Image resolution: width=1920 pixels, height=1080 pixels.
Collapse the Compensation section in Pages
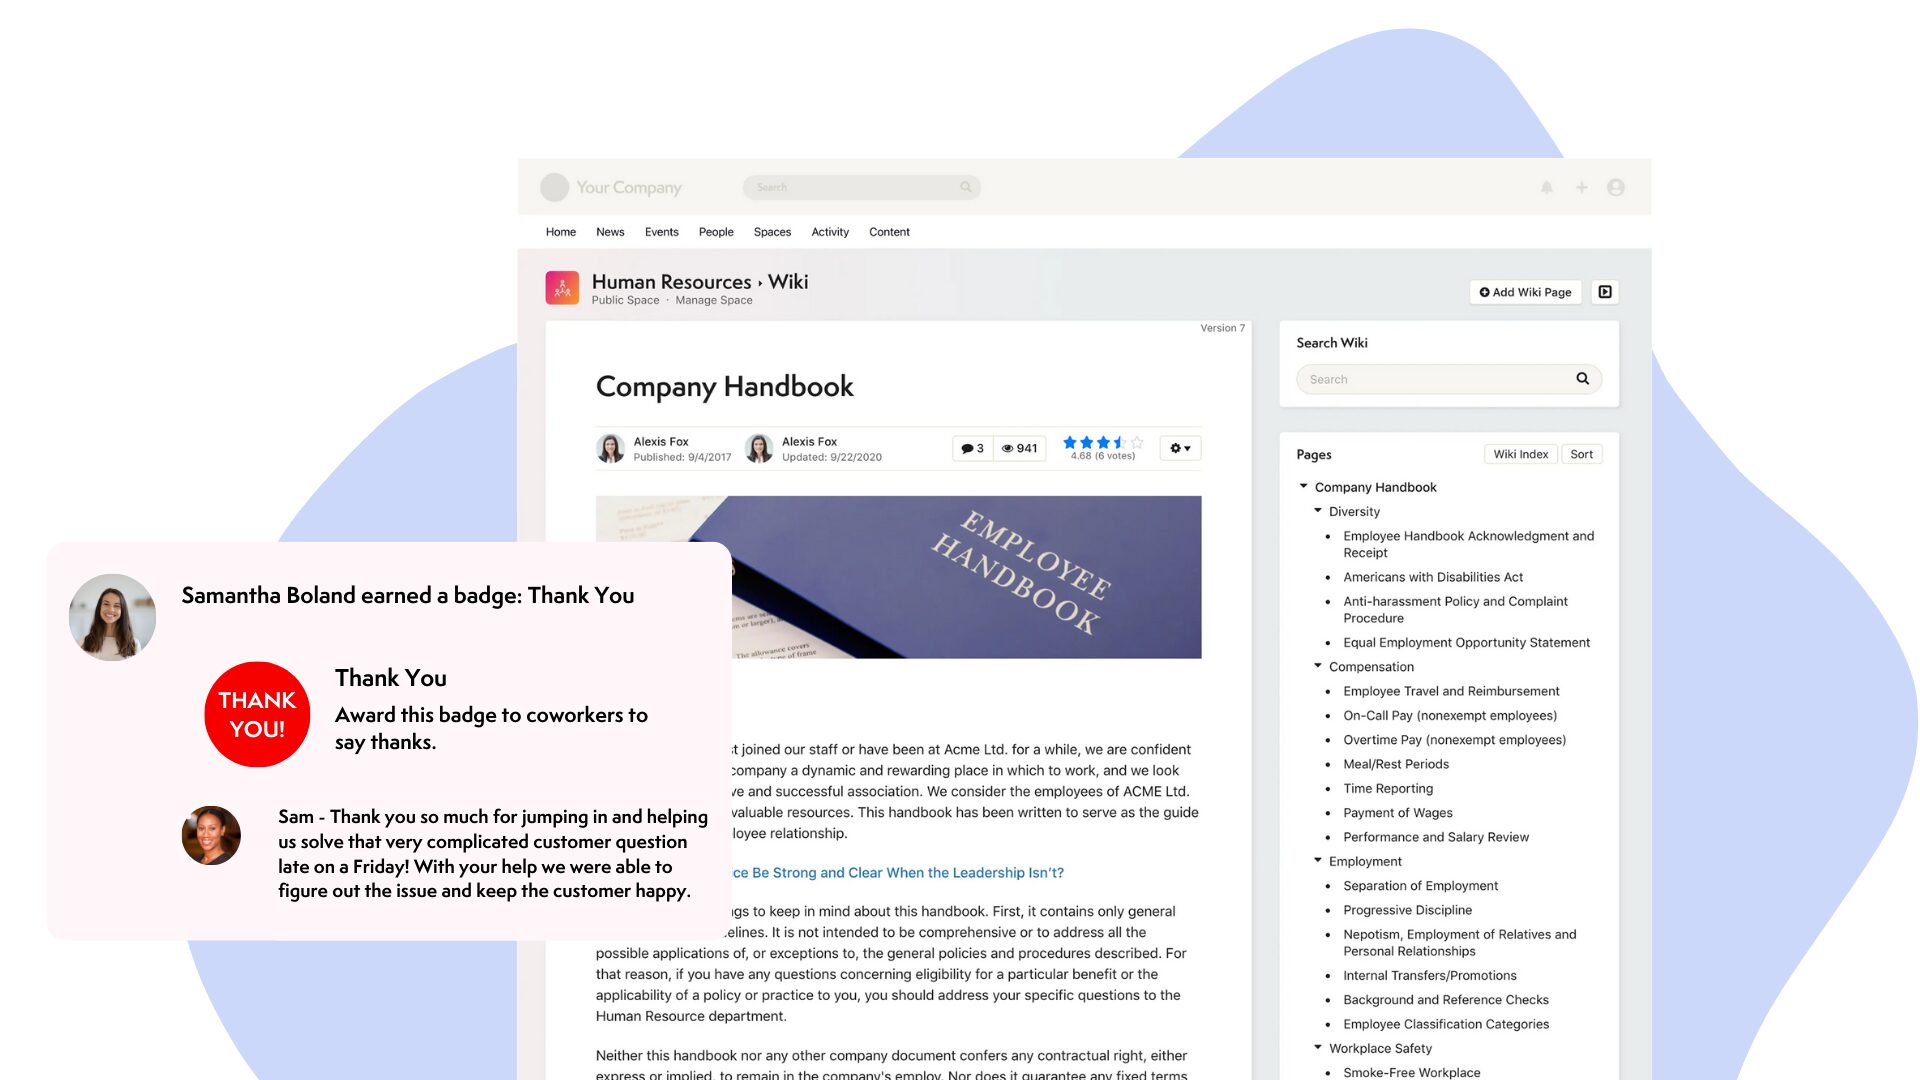click(1320, 666)
